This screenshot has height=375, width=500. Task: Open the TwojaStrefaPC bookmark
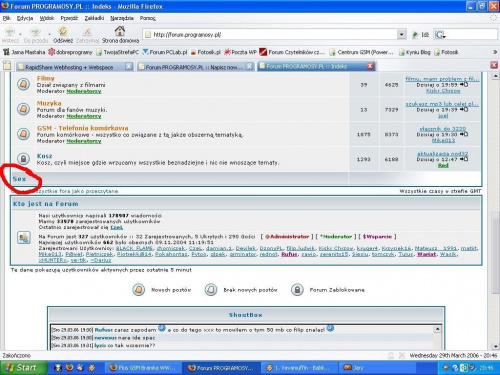118,52
